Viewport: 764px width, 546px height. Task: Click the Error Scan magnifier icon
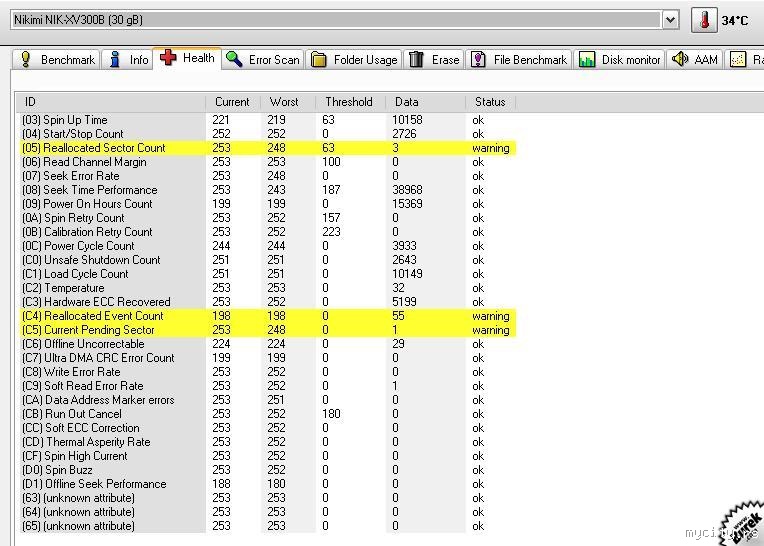pos(234,59)
